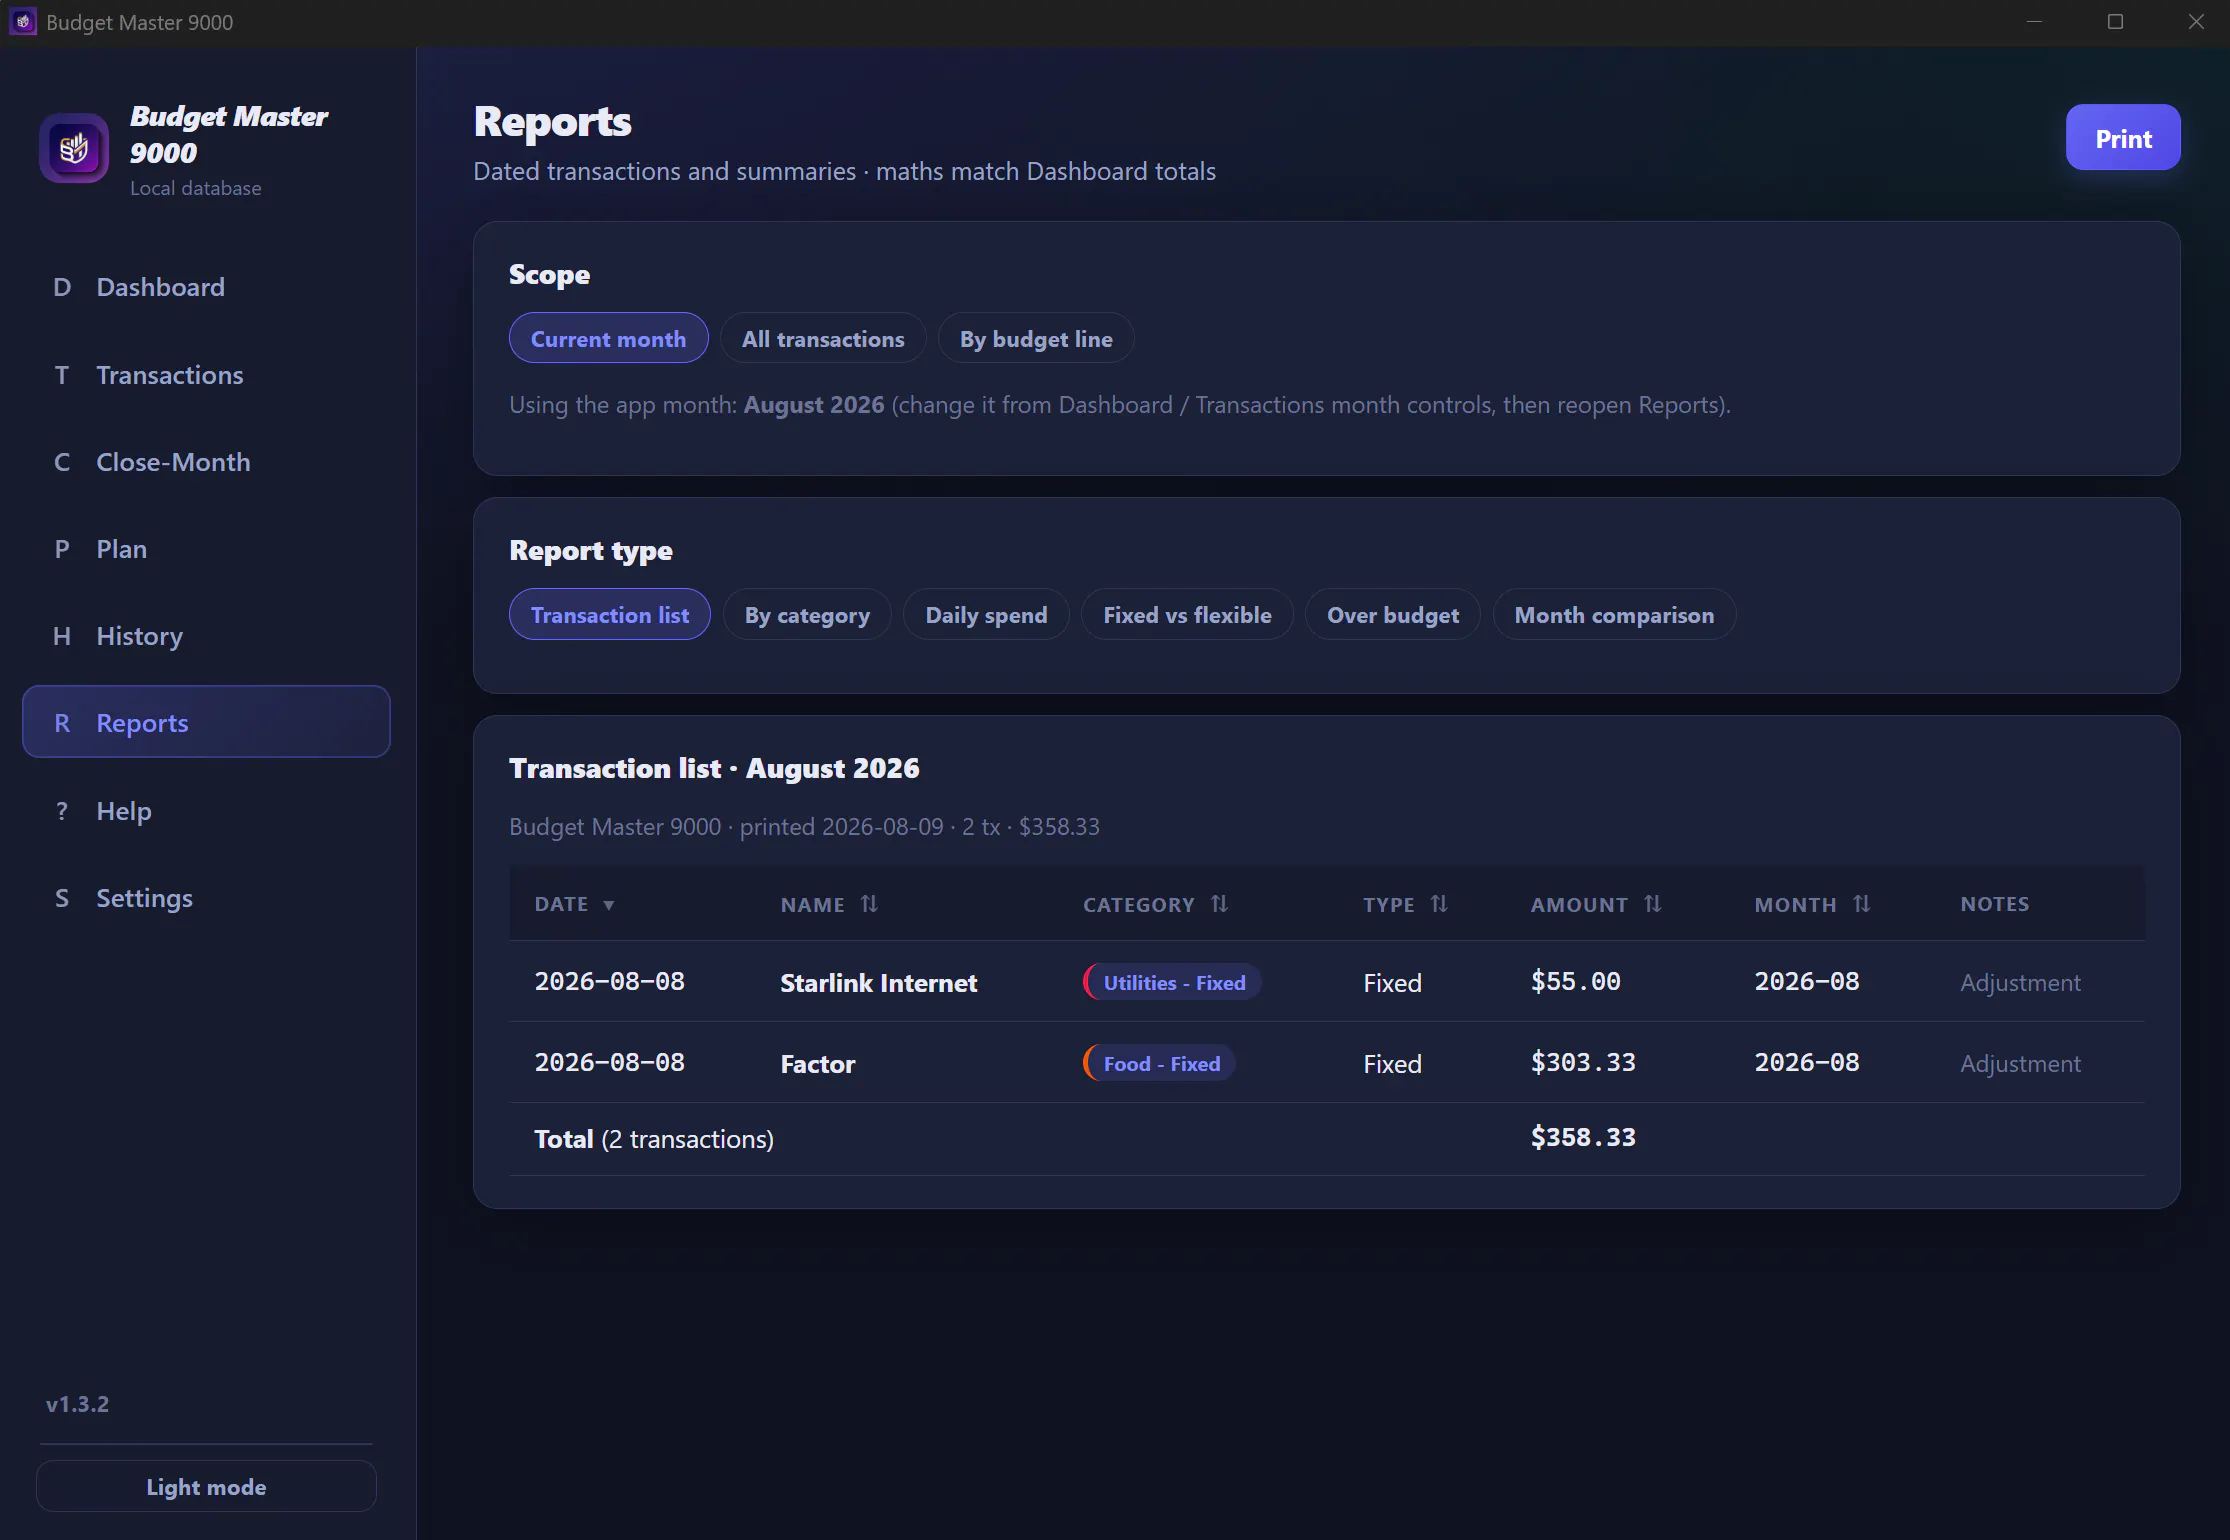
Task: Choose the Daily spend report type
Action: tap(986, 615)
